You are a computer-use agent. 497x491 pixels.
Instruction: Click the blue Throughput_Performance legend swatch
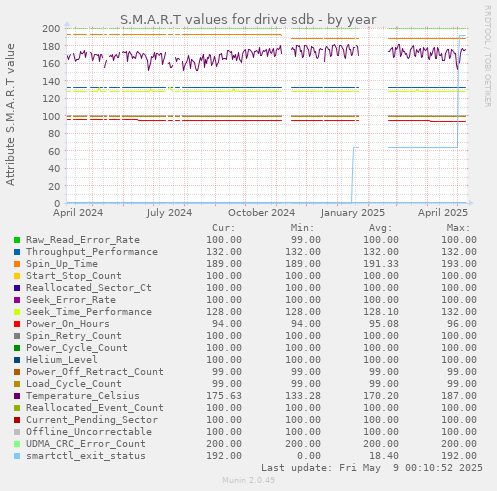point(17,252)
